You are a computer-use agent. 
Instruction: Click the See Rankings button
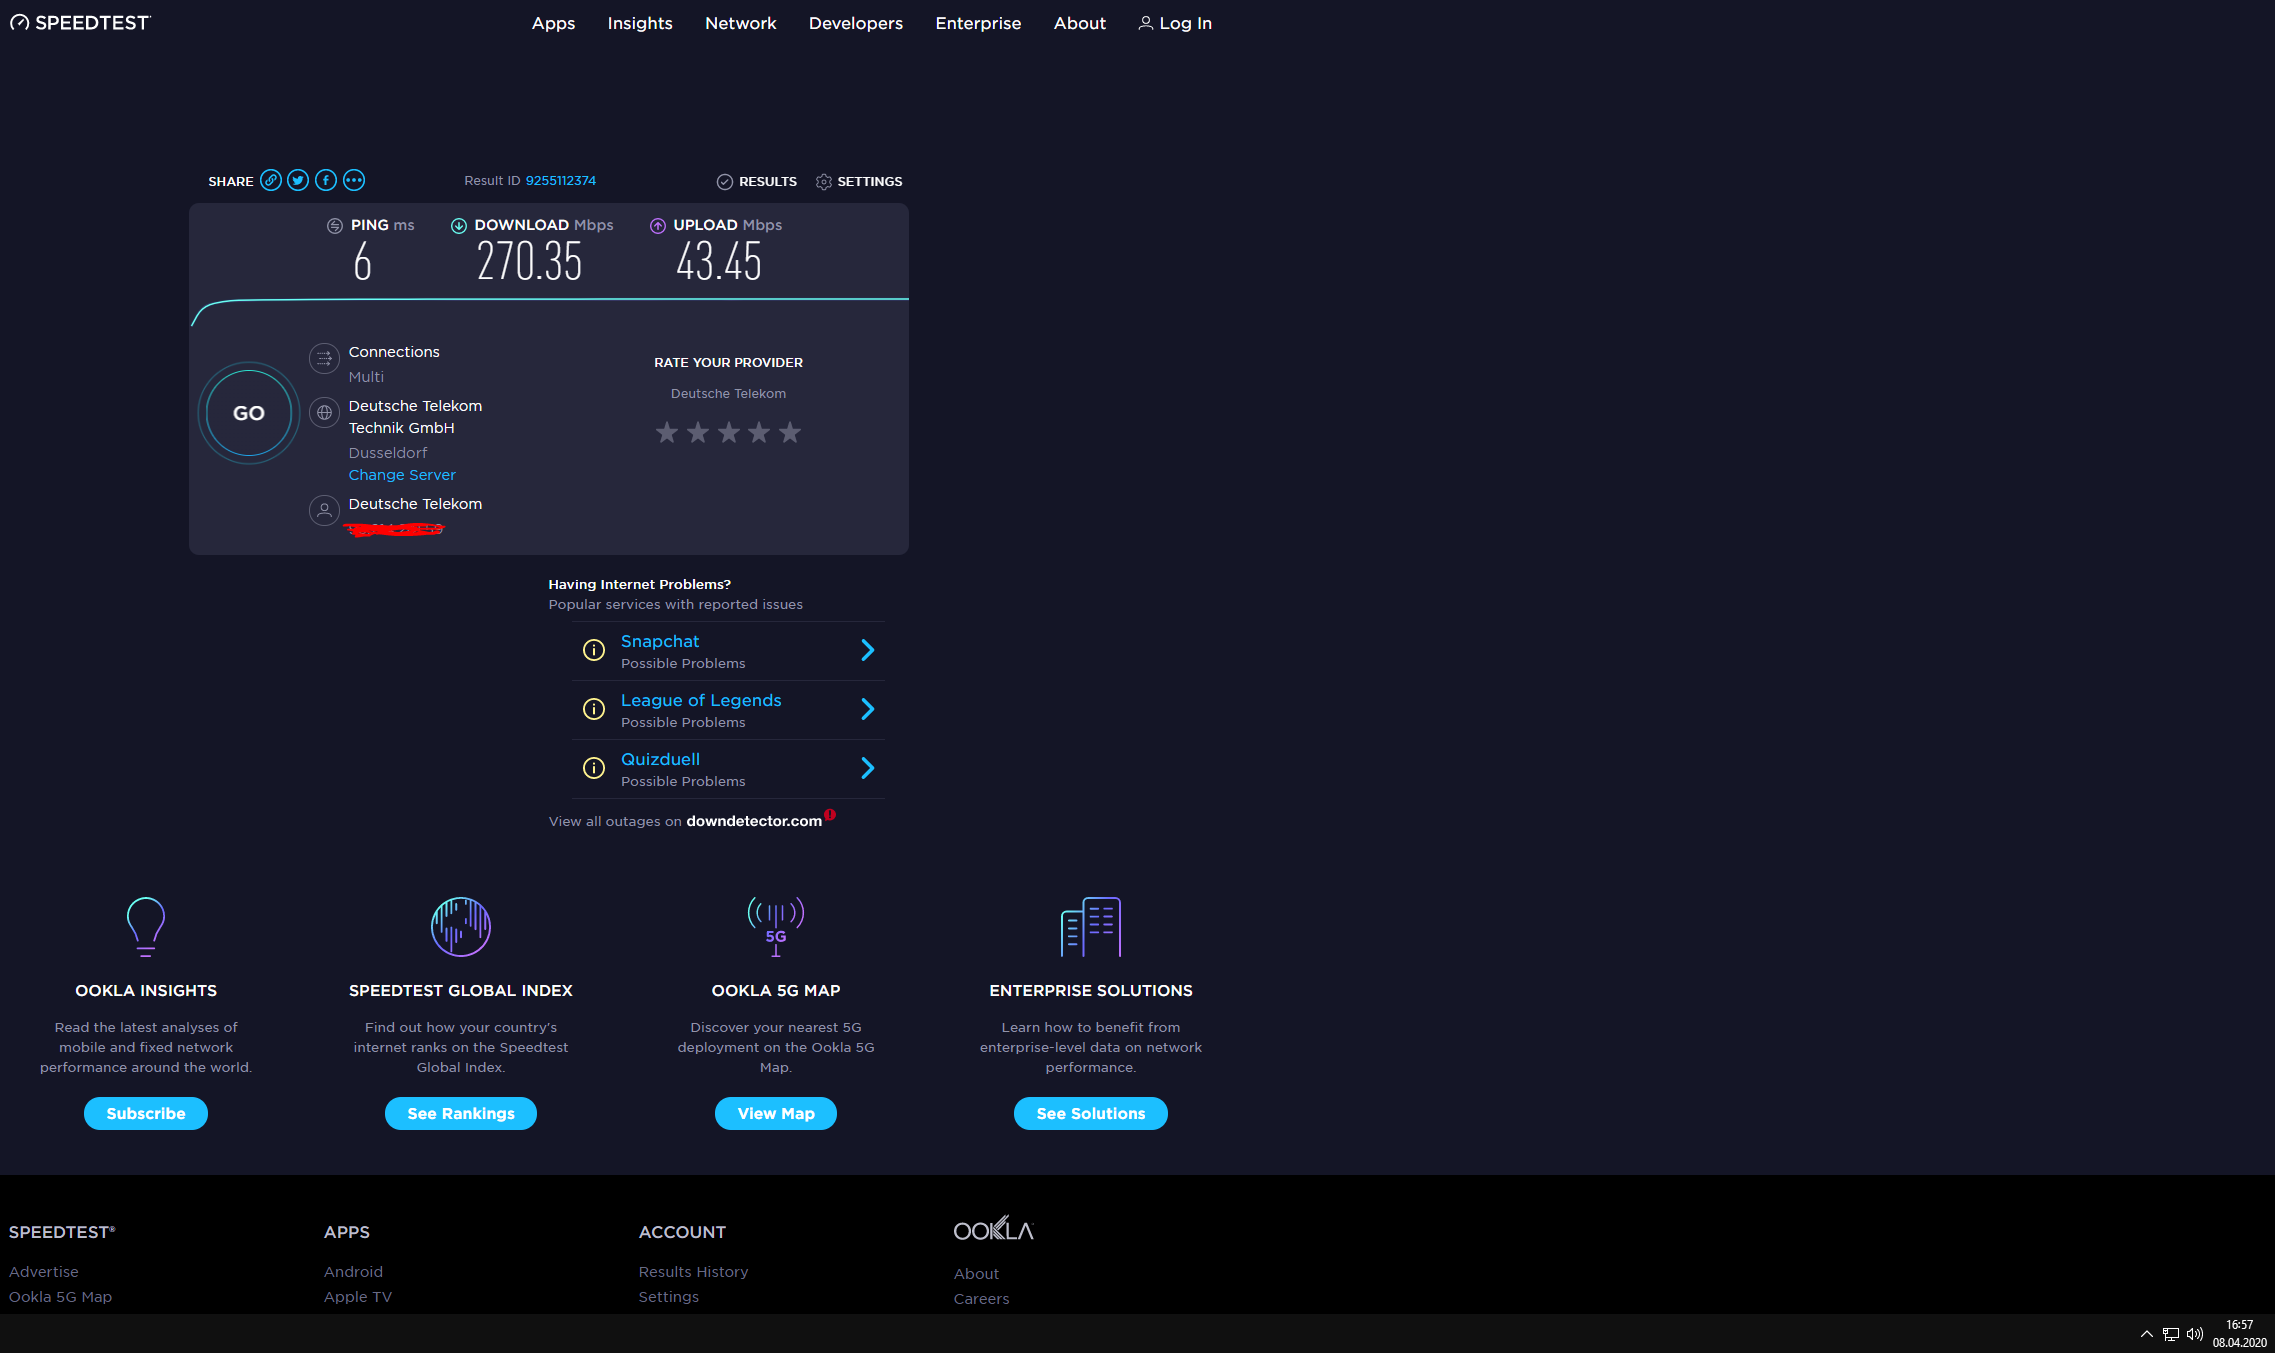[x=461, y=1114]
